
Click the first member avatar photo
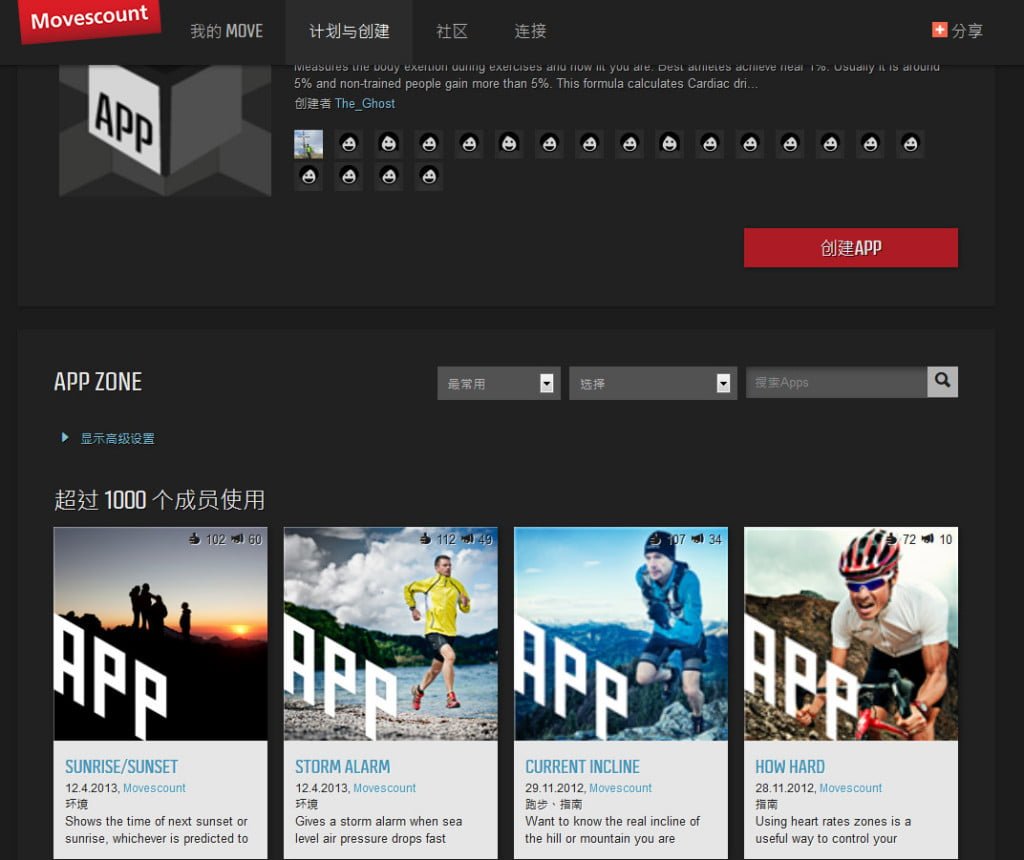click(x=308, y=144)
